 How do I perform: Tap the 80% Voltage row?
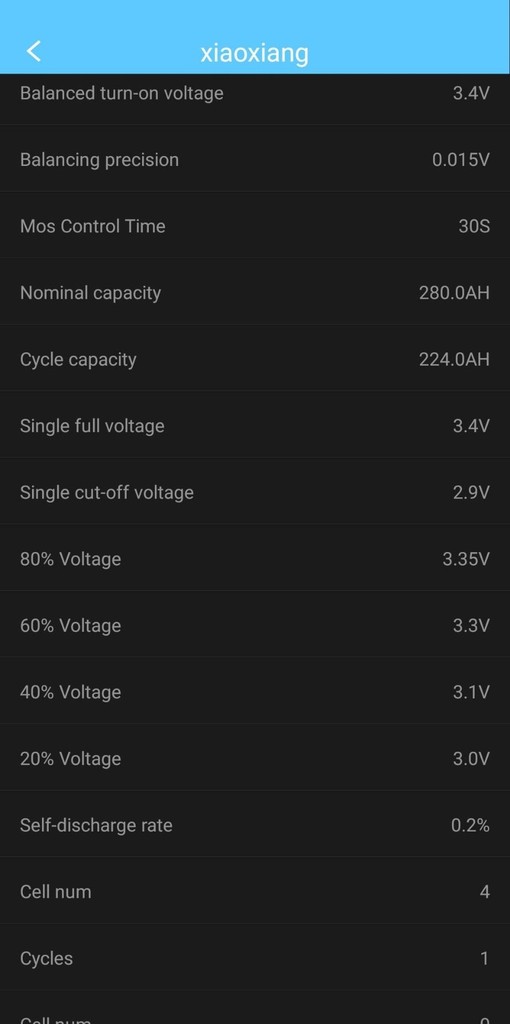(255, 559)
